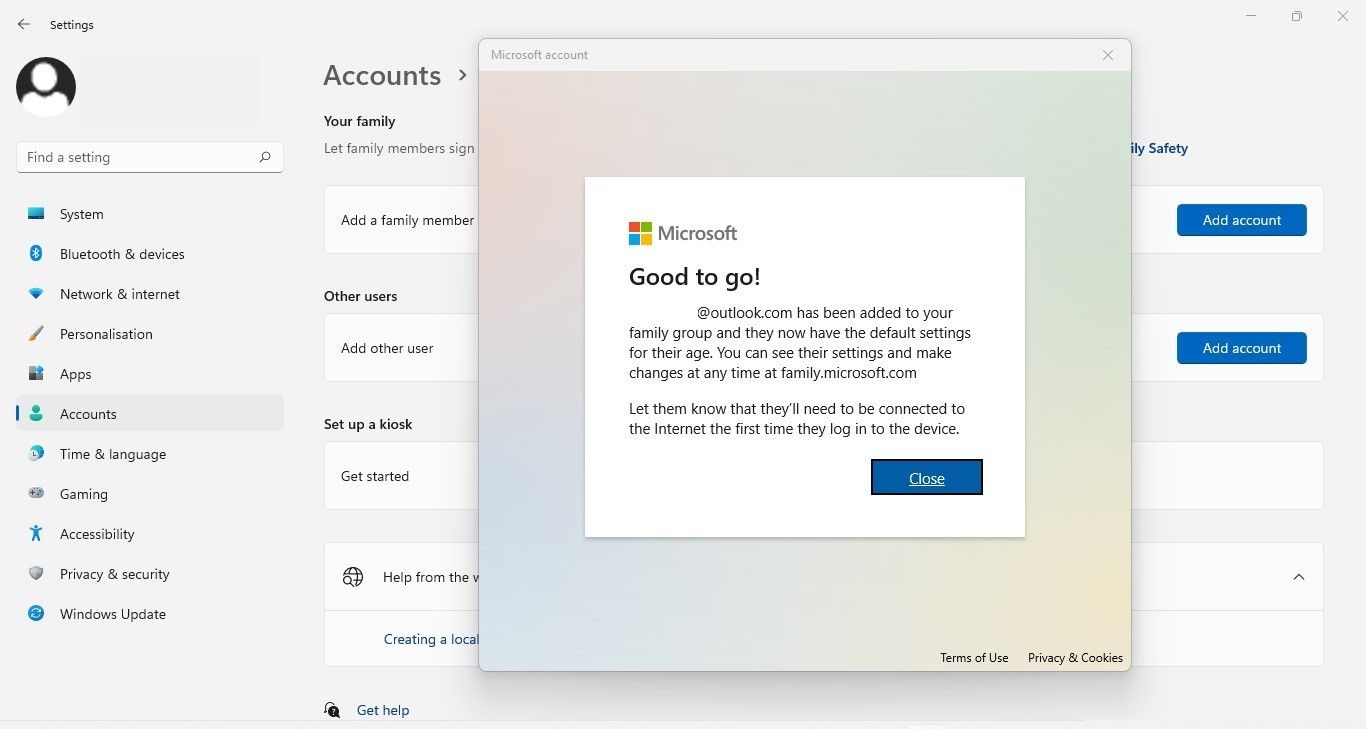
Task: Click the Find a setting search box
Action: [150, 157]
